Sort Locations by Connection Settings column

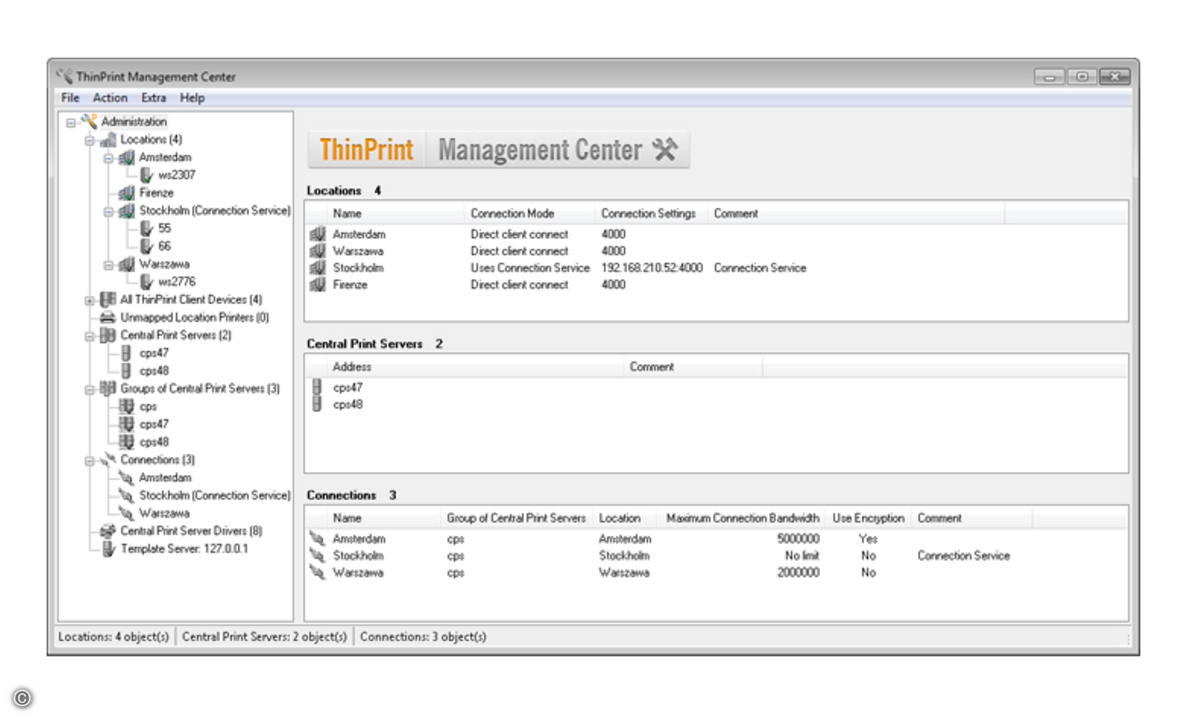650,214
